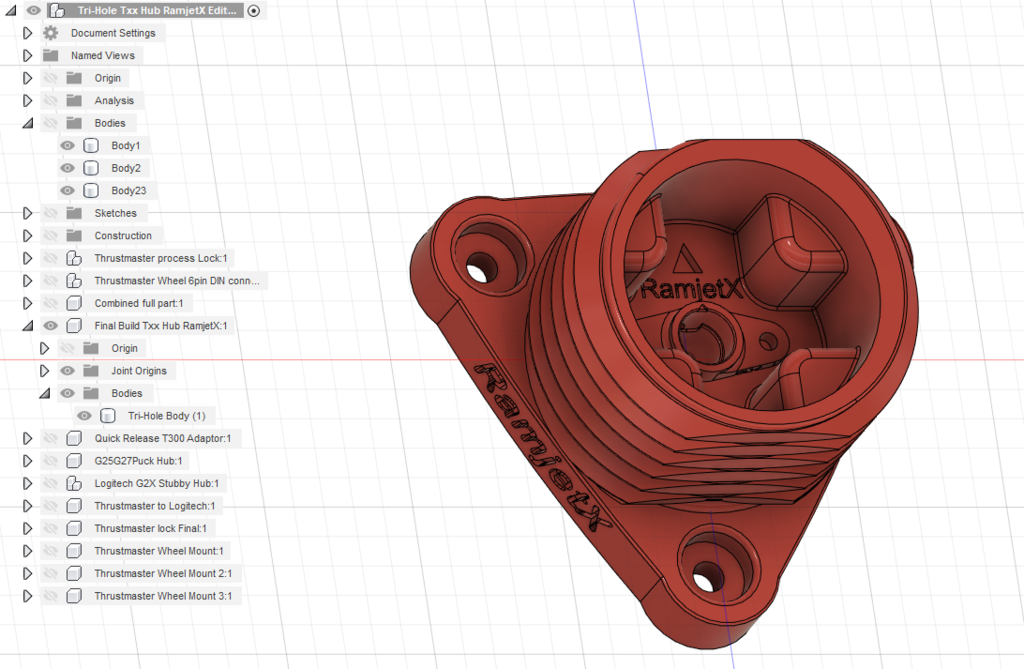Select Thrustmaster to Logitech:1 component label
Viewport: 1024px width, 669px height.
(154, 506)
